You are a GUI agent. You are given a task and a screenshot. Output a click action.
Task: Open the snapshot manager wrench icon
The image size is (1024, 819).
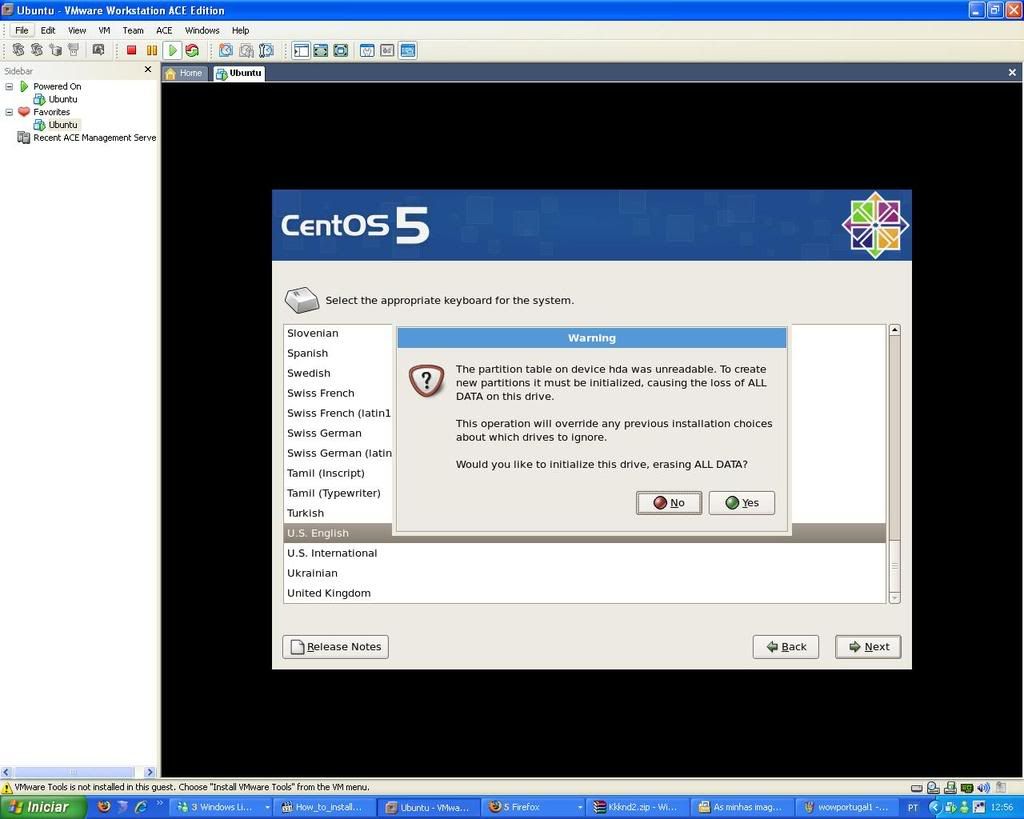click(266, 50)
